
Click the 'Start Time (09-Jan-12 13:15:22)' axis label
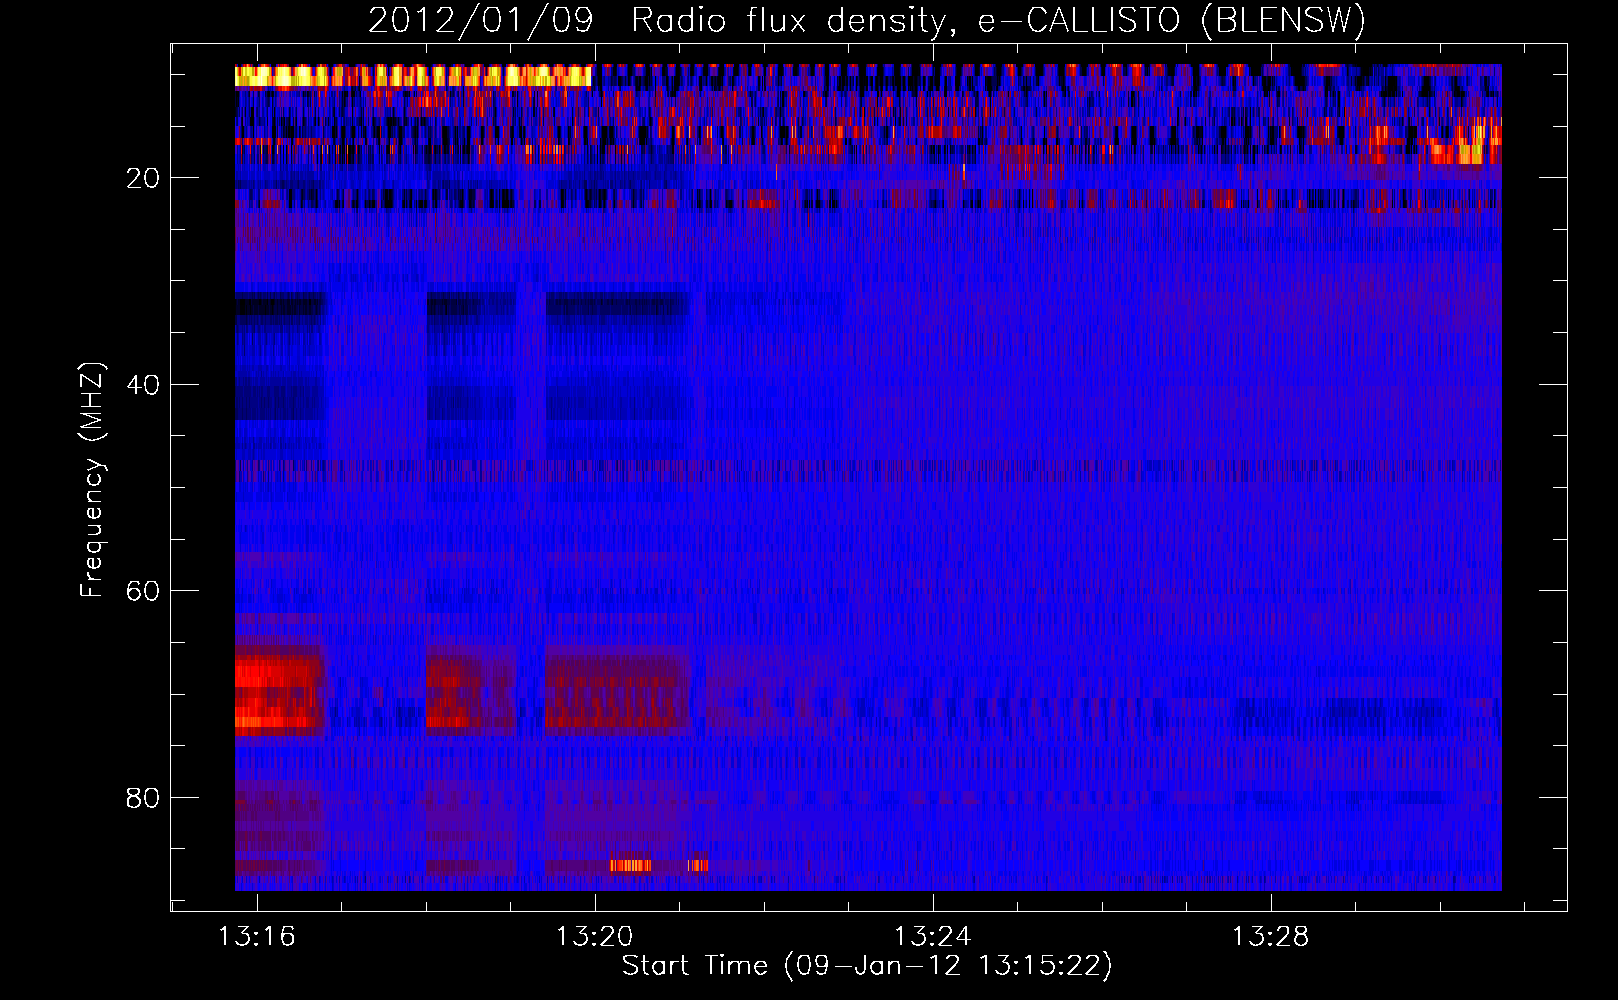pos(867,966)
